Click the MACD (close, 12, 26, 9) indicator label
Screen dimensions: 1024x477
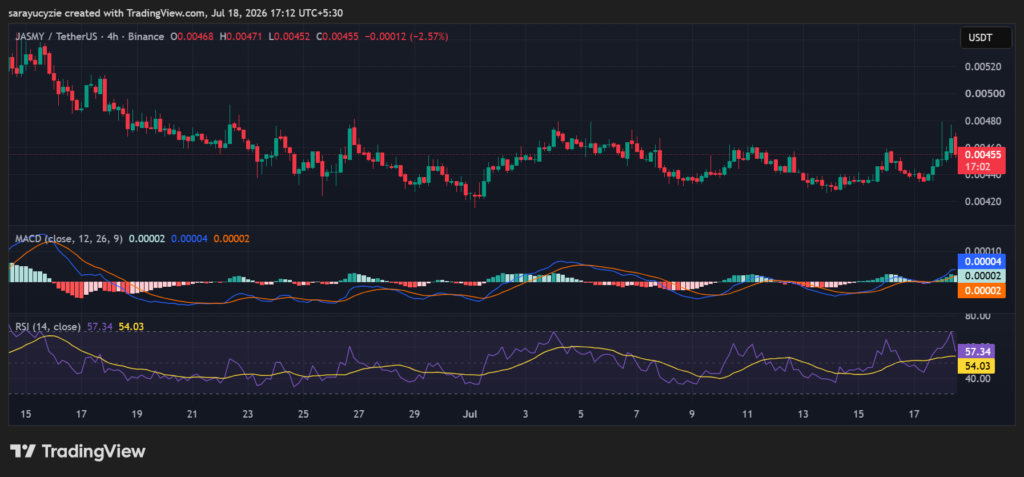[x=69, y=239]
